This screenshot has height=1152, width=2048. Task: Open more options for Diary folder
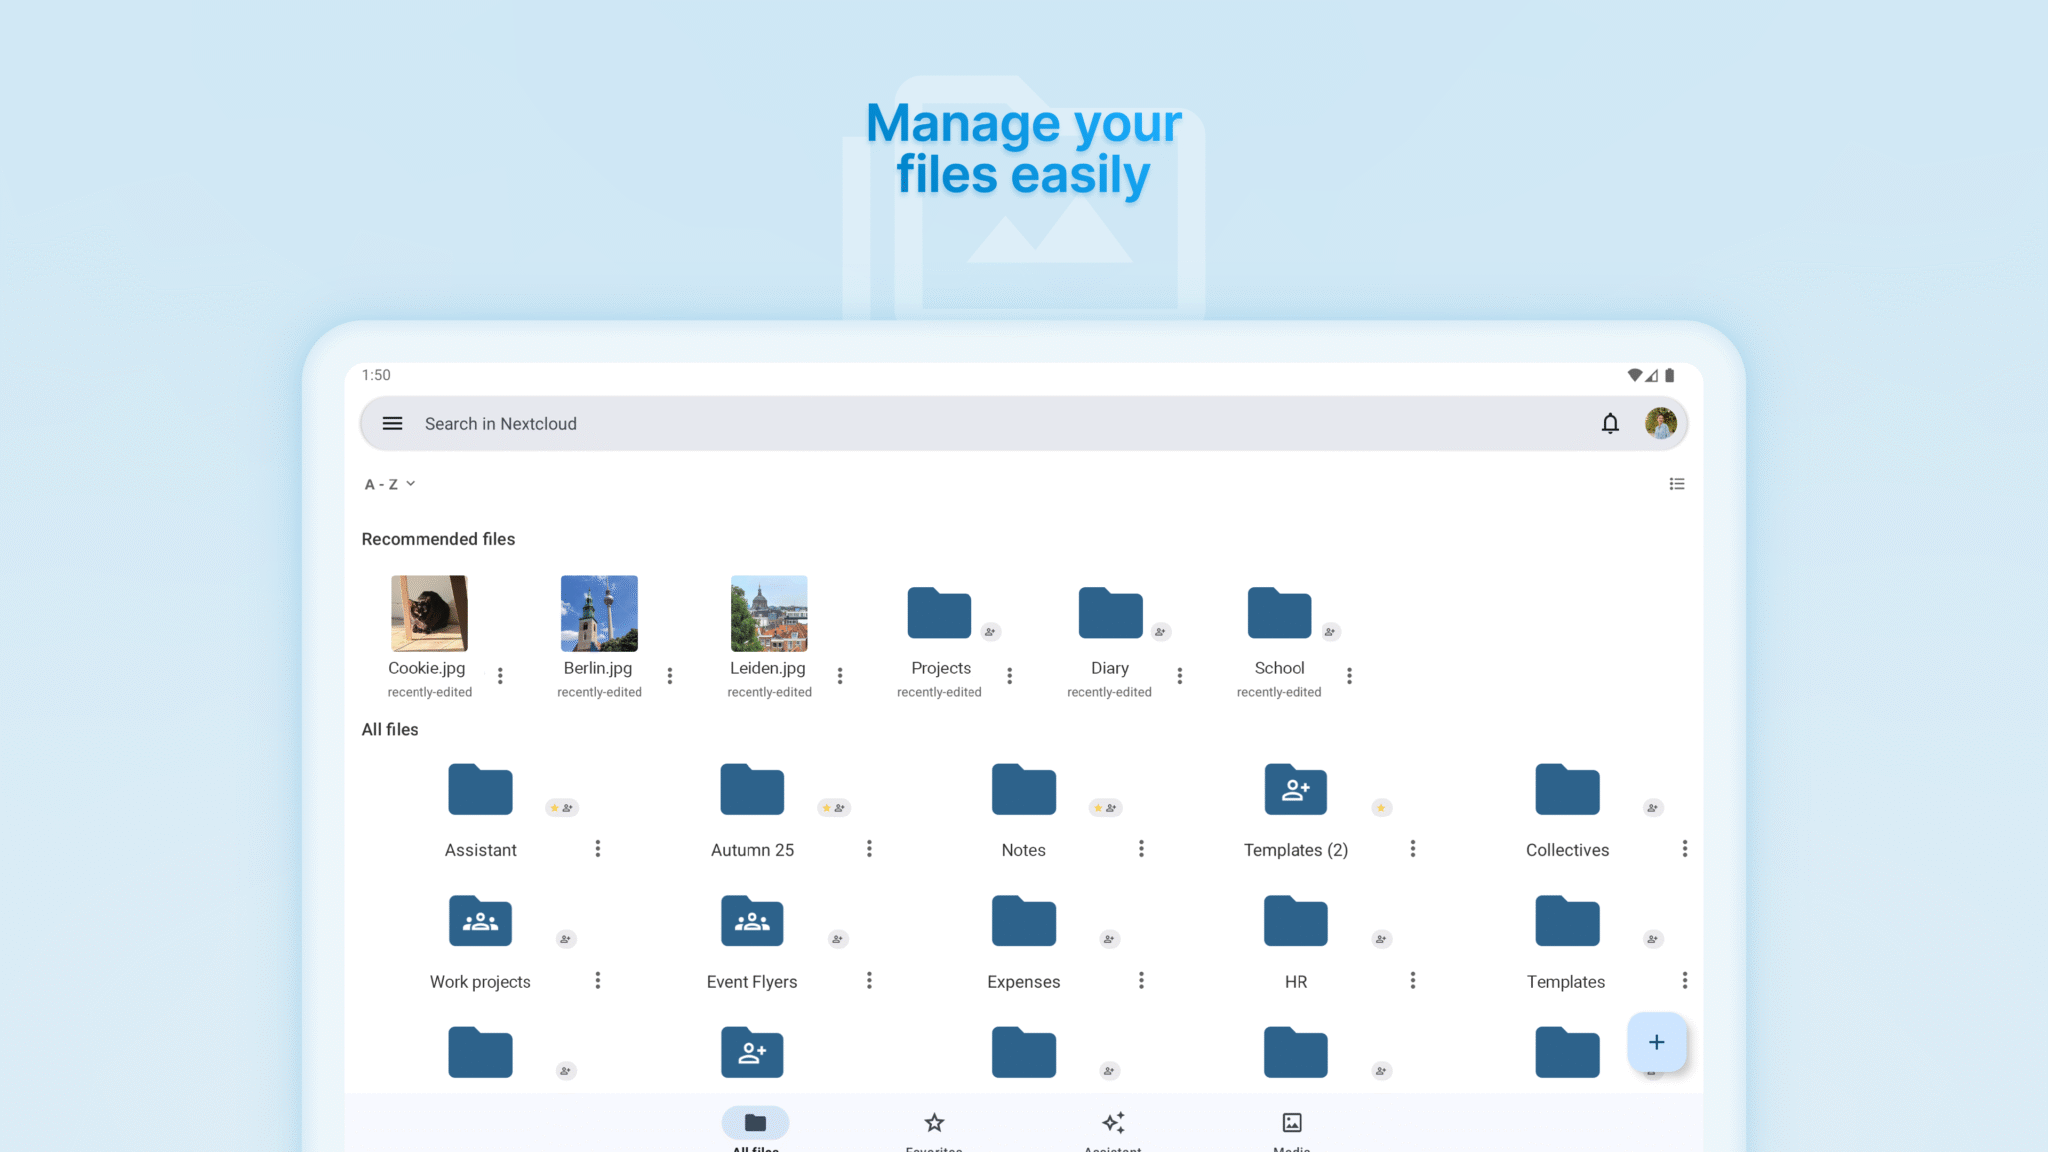click(1180, 676)
